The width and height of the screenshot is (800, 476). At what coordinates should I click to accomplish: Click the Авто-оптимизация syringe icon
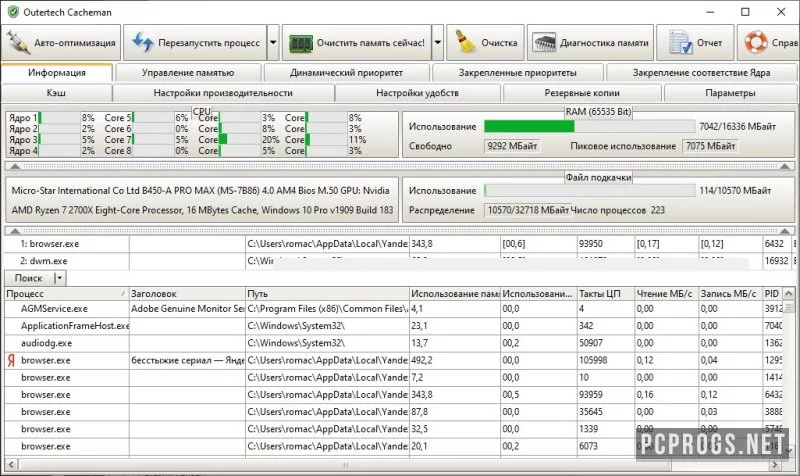pos(17,43)
